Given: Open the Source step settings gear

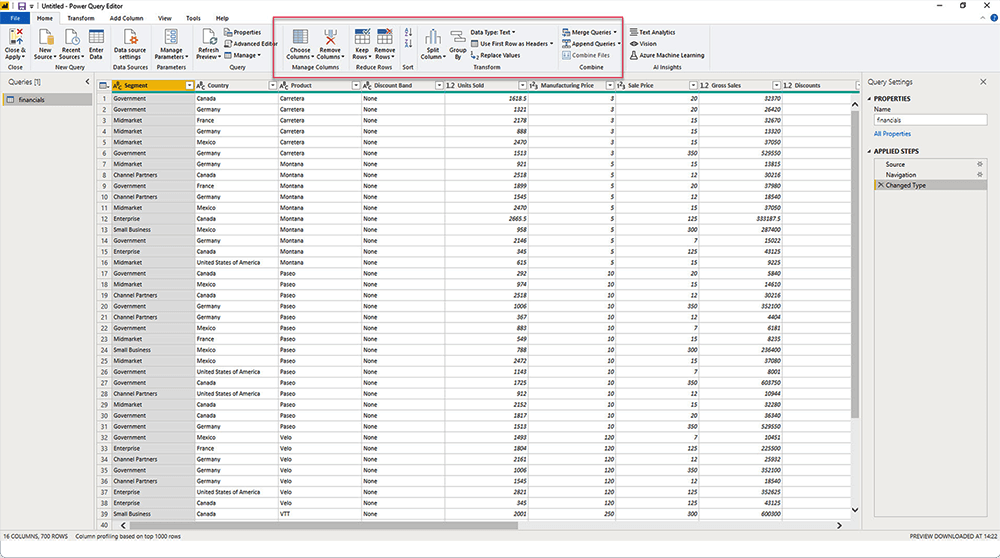Looking at the screenshot, I should coord(980,164).
